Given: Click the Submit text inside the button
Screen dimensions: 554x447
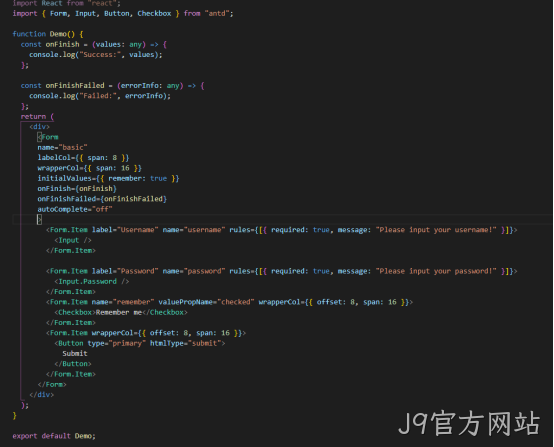Looking at the screenshot, I should [x=75, y=354].
